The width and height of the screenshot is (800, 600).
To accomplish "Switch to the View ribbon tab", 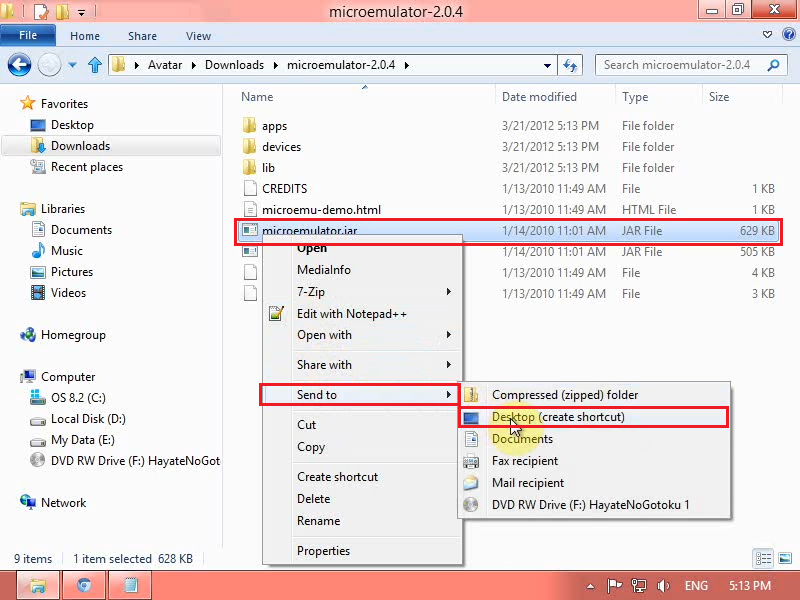I will point(198,36).
